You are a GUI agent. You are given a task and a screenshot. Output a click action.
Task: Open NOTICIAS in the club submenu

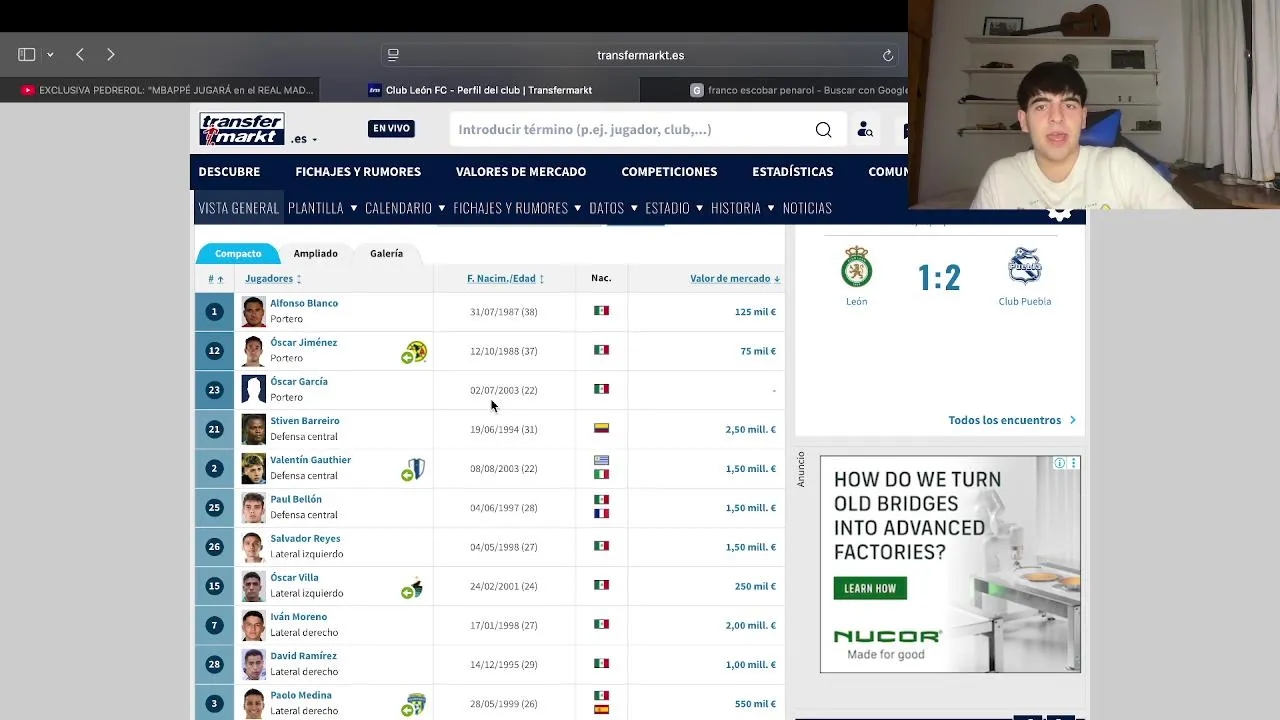pyautogui.click(x=807, y=208)
